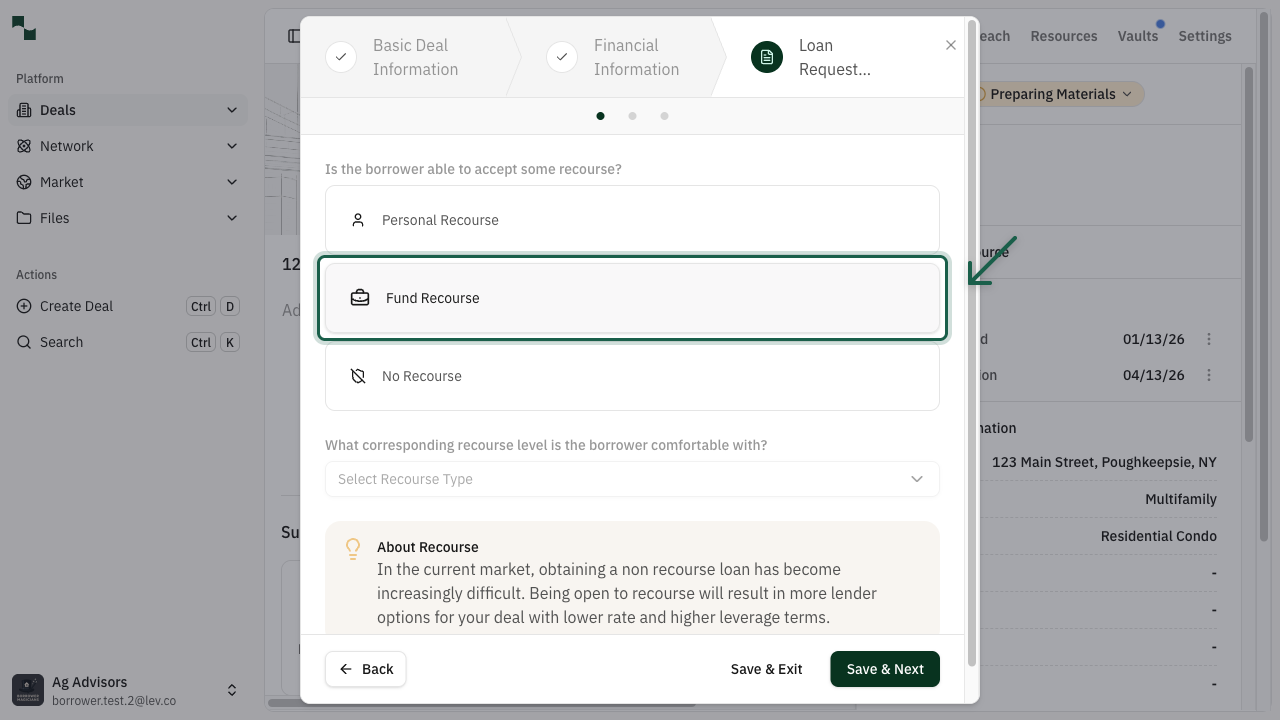Select the Fund Recourse option
Screen dimensions: 1280x720
(x=632, y=298)
